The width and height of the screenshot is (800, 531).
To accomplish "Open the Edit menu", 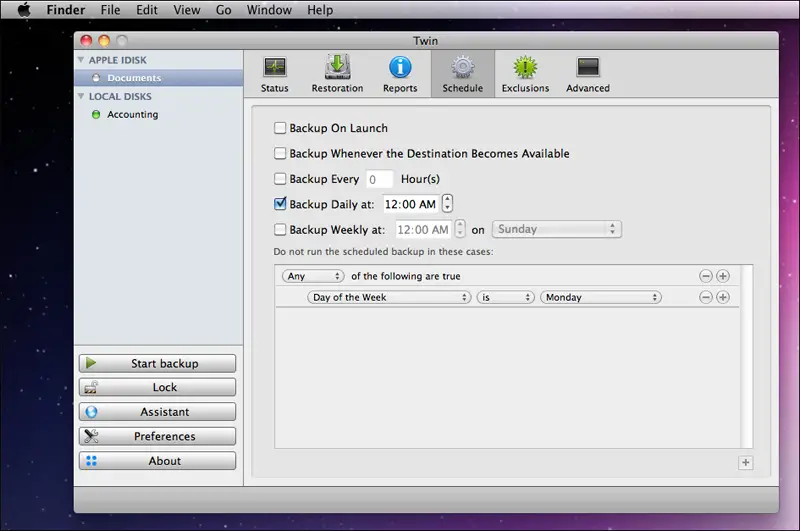I will [x=146, y=10].
